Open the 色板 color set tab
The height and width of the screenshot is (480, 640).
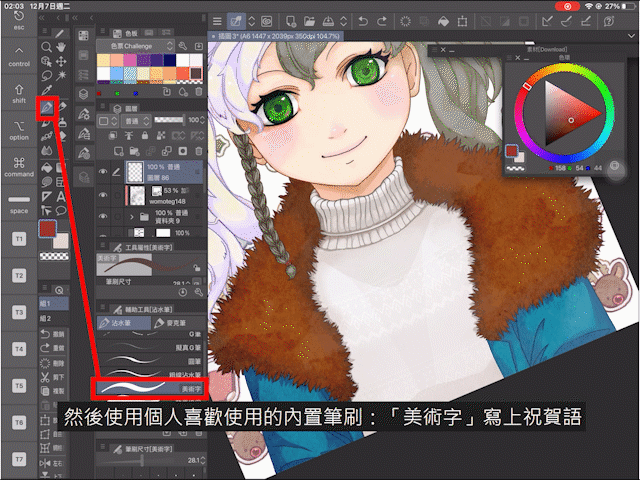click(127, 33)
